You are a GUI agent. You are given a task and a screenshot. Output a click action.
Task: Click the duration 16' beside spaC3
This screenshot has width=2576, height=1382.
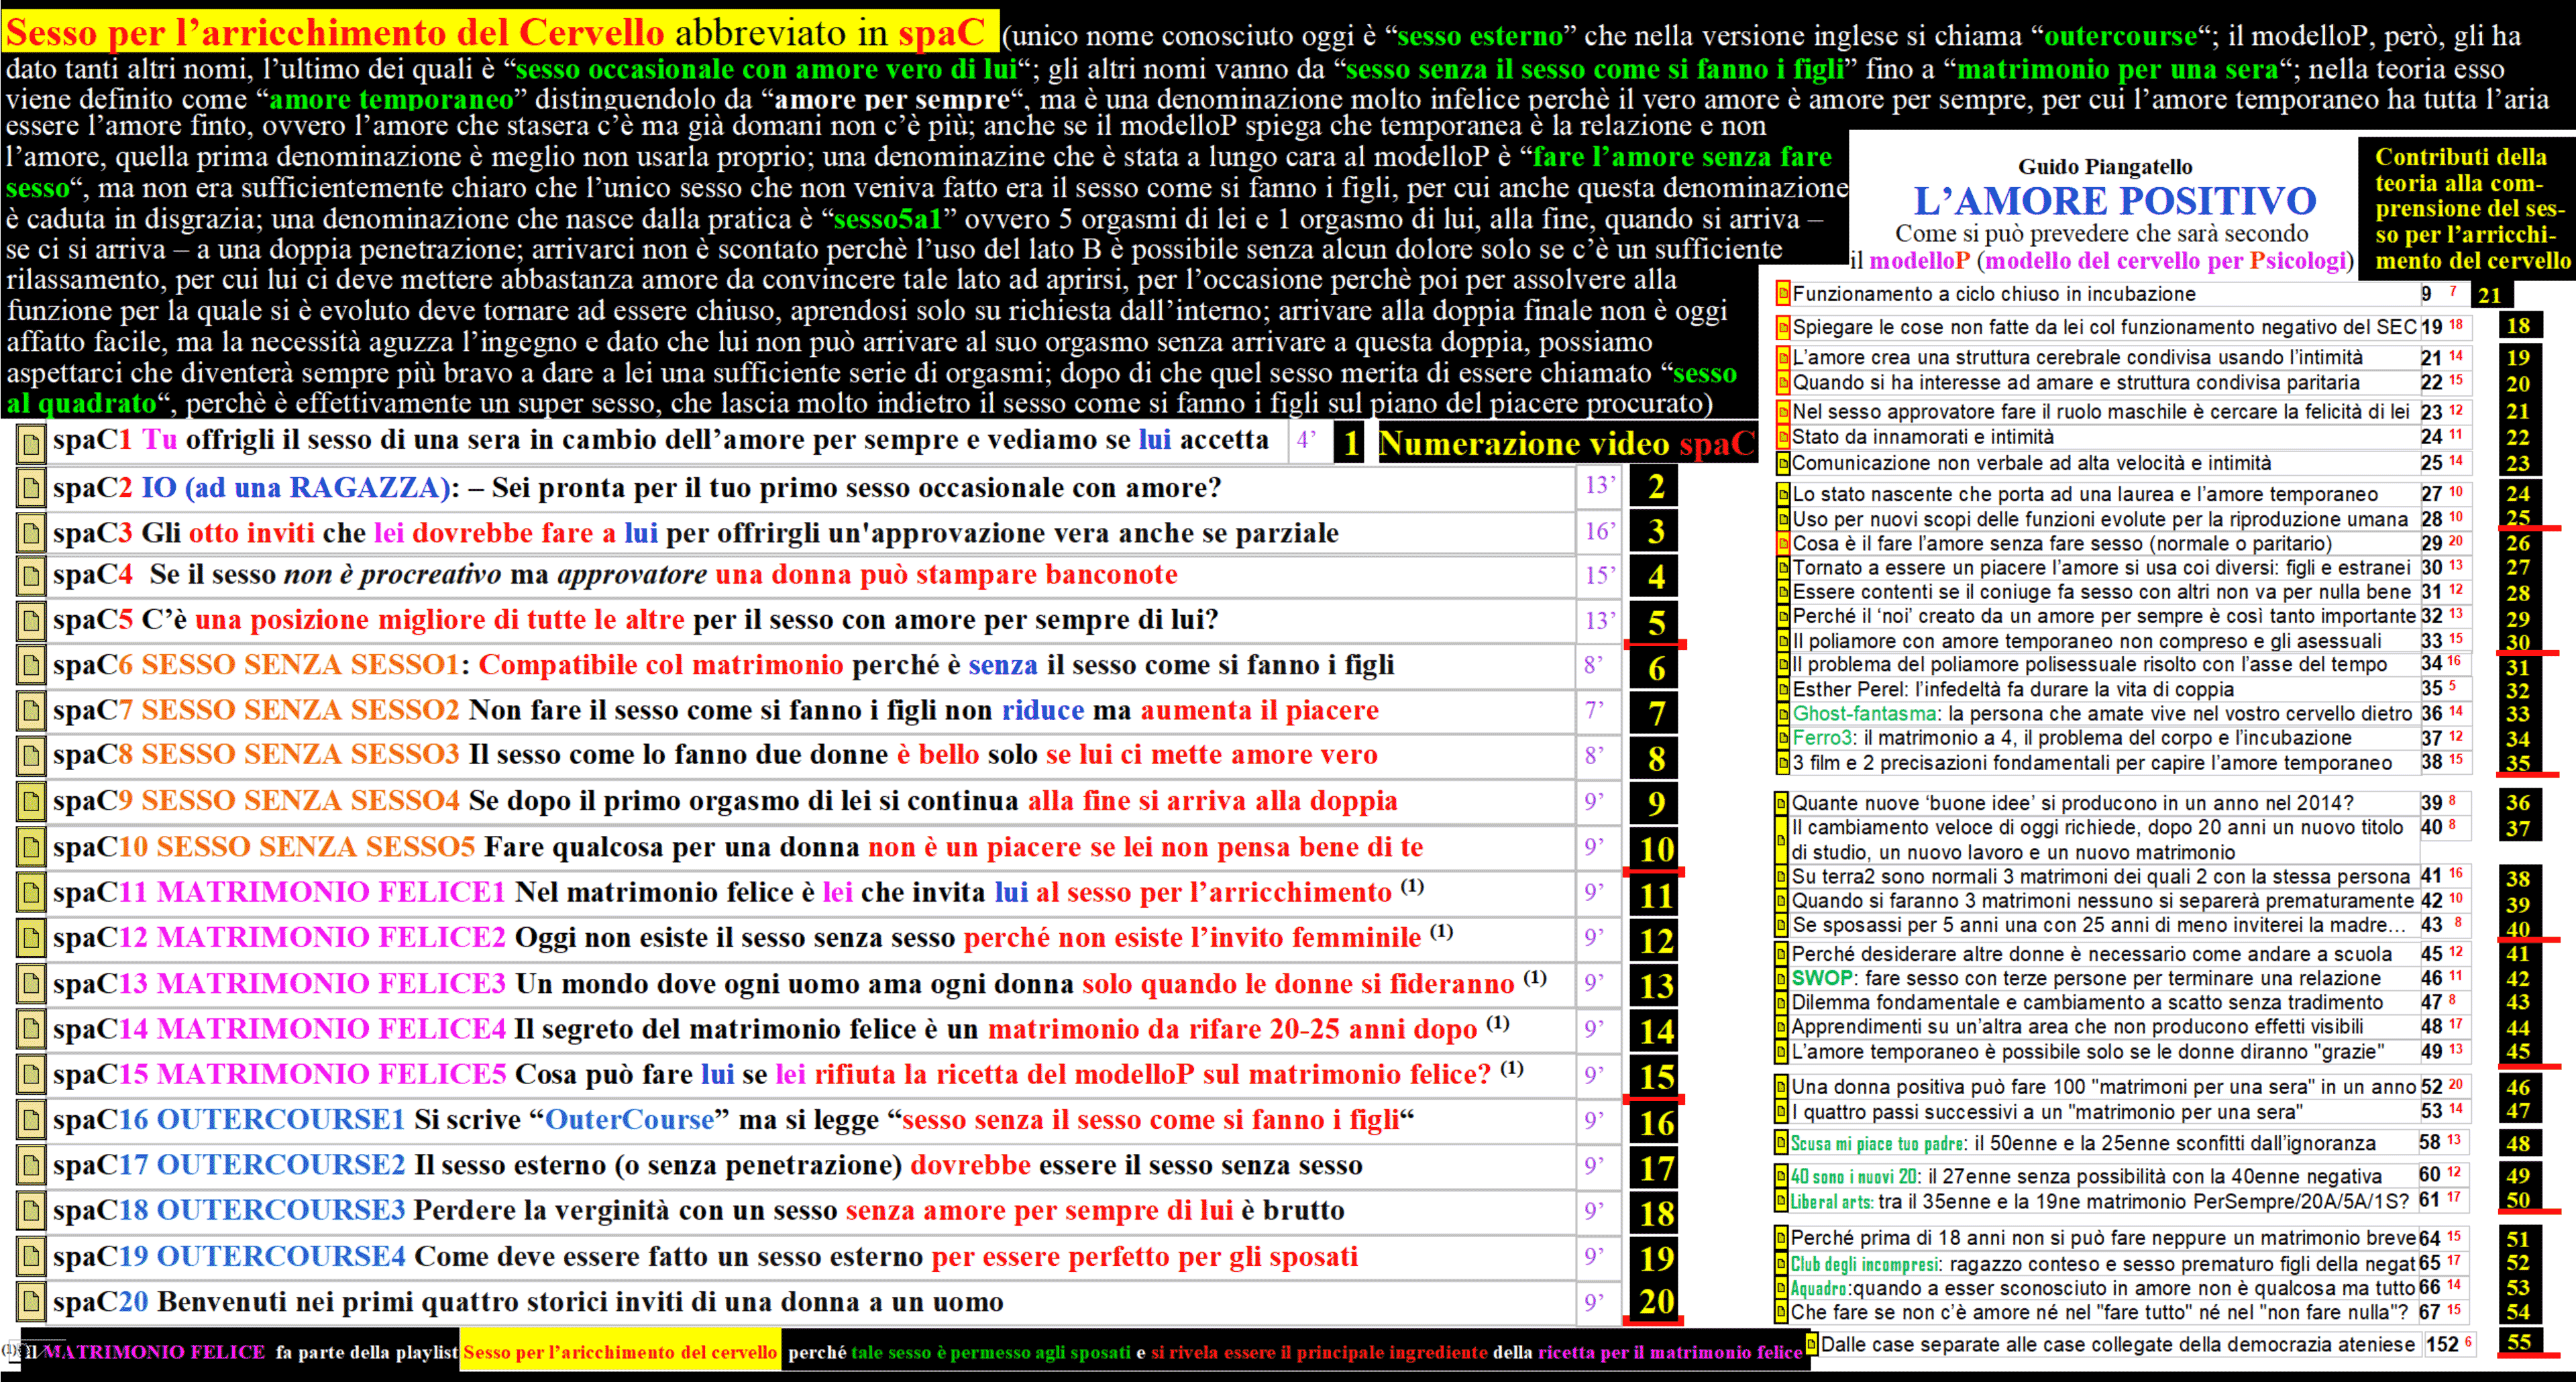tap(1600, 531)
